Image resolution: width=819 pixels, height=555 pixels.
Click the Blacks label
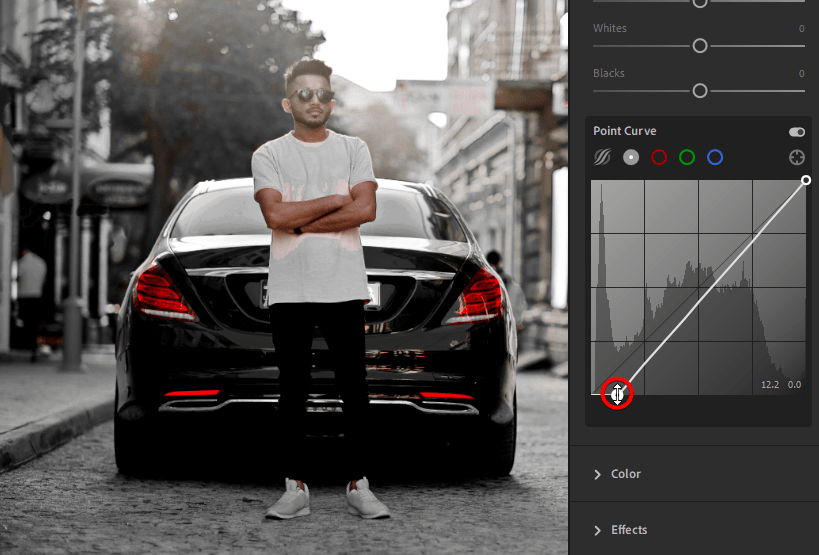[609, 73]
